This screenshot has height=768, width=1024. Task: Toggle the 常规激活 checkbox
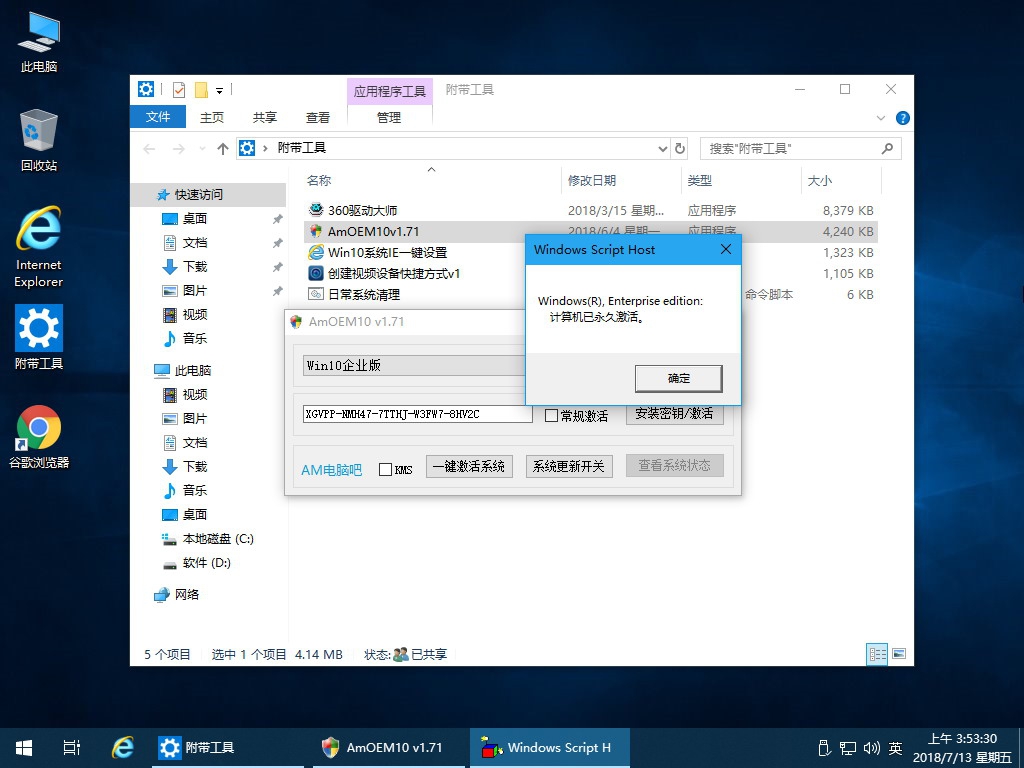[x=551, y=415]
